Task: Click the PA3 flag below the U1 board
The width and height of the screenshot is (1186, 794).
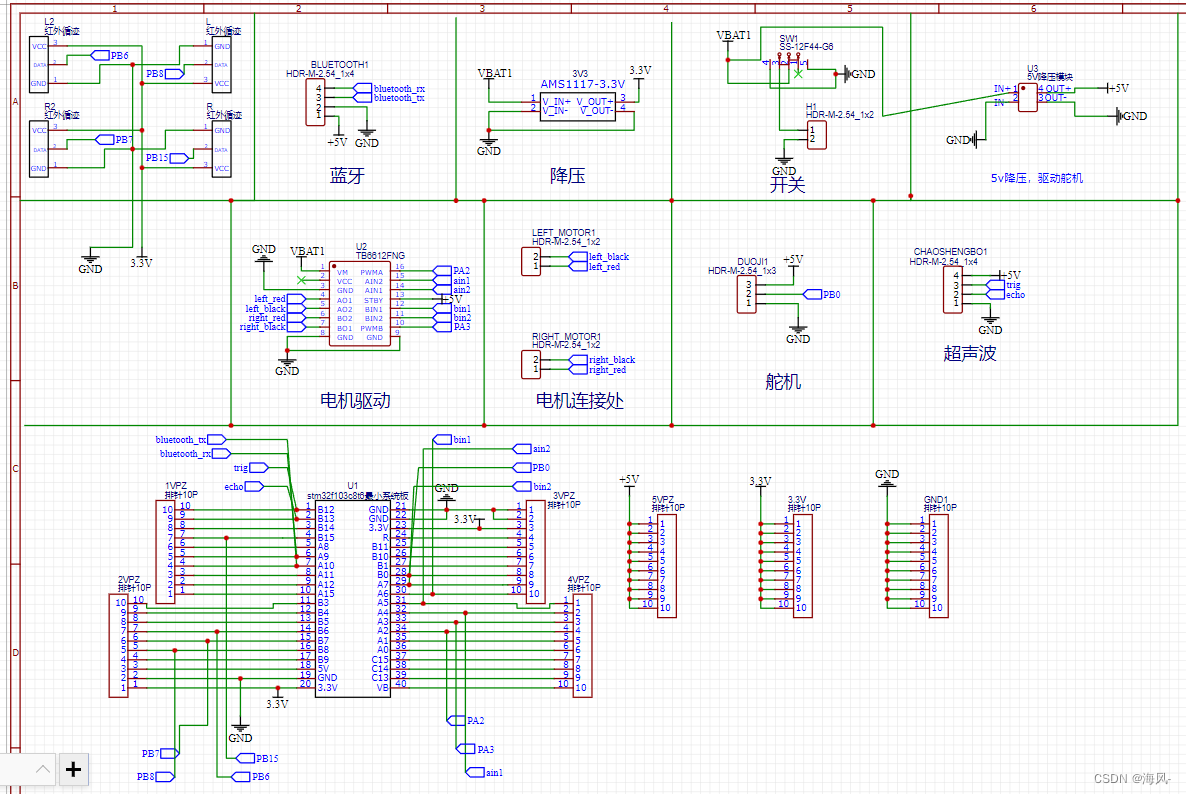Action: click(x=475, y=749)
